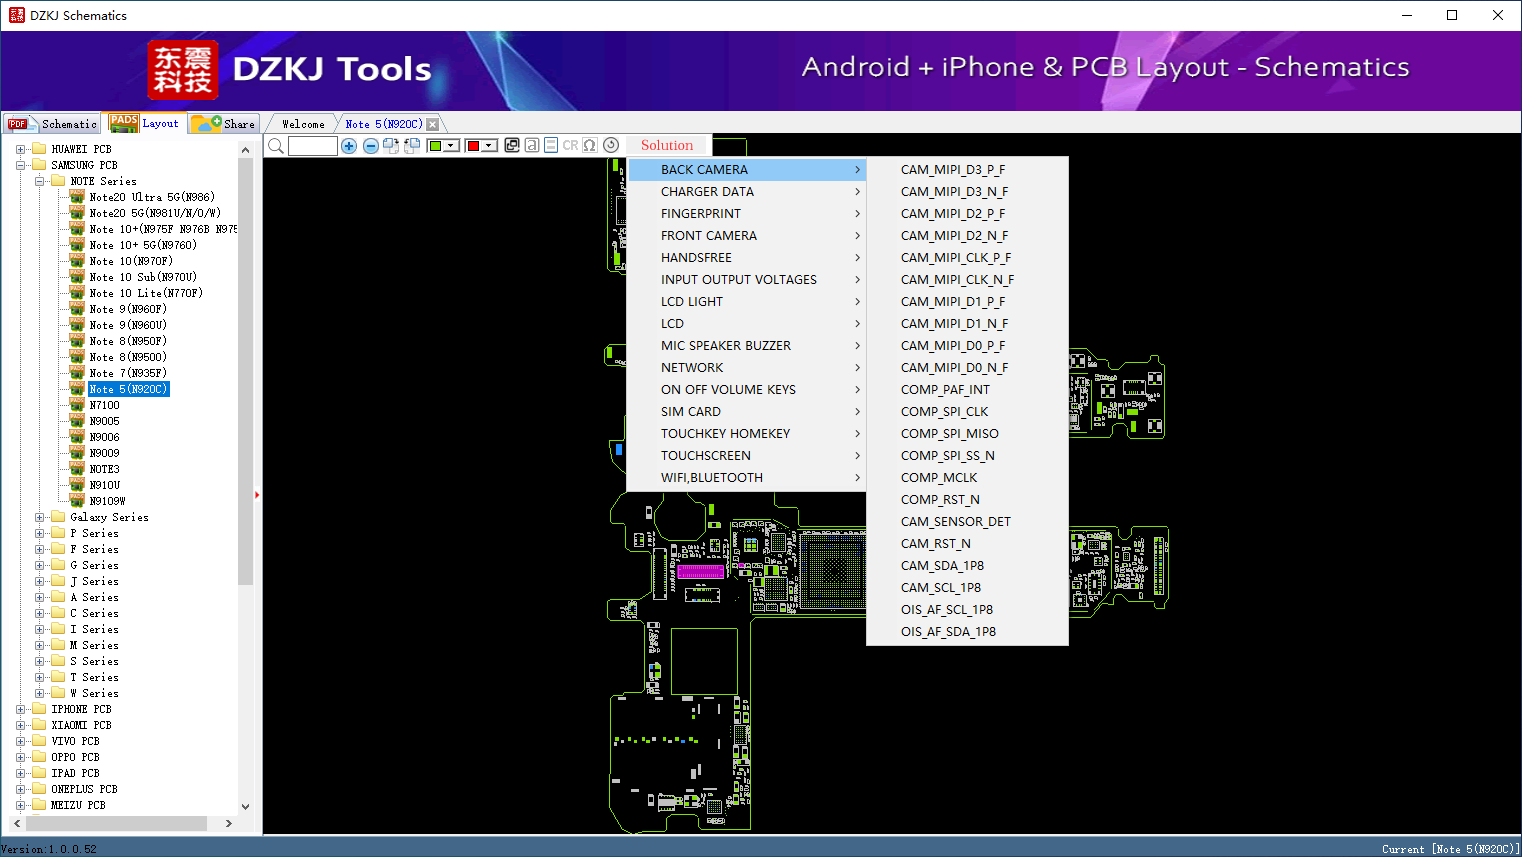This screenshot has width=1522, height=857.
Task: Click the green color swatch
Action: click(435, 146)
